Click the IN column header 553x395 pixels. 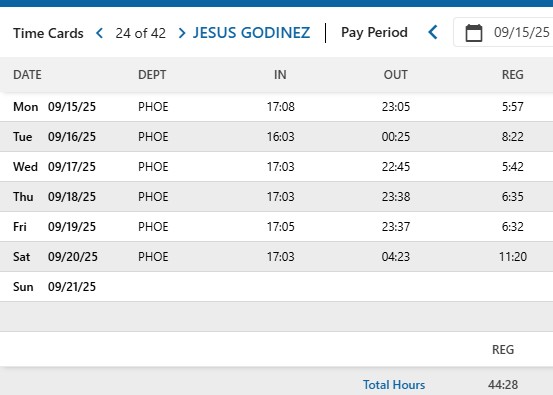[x=280, y=75]
